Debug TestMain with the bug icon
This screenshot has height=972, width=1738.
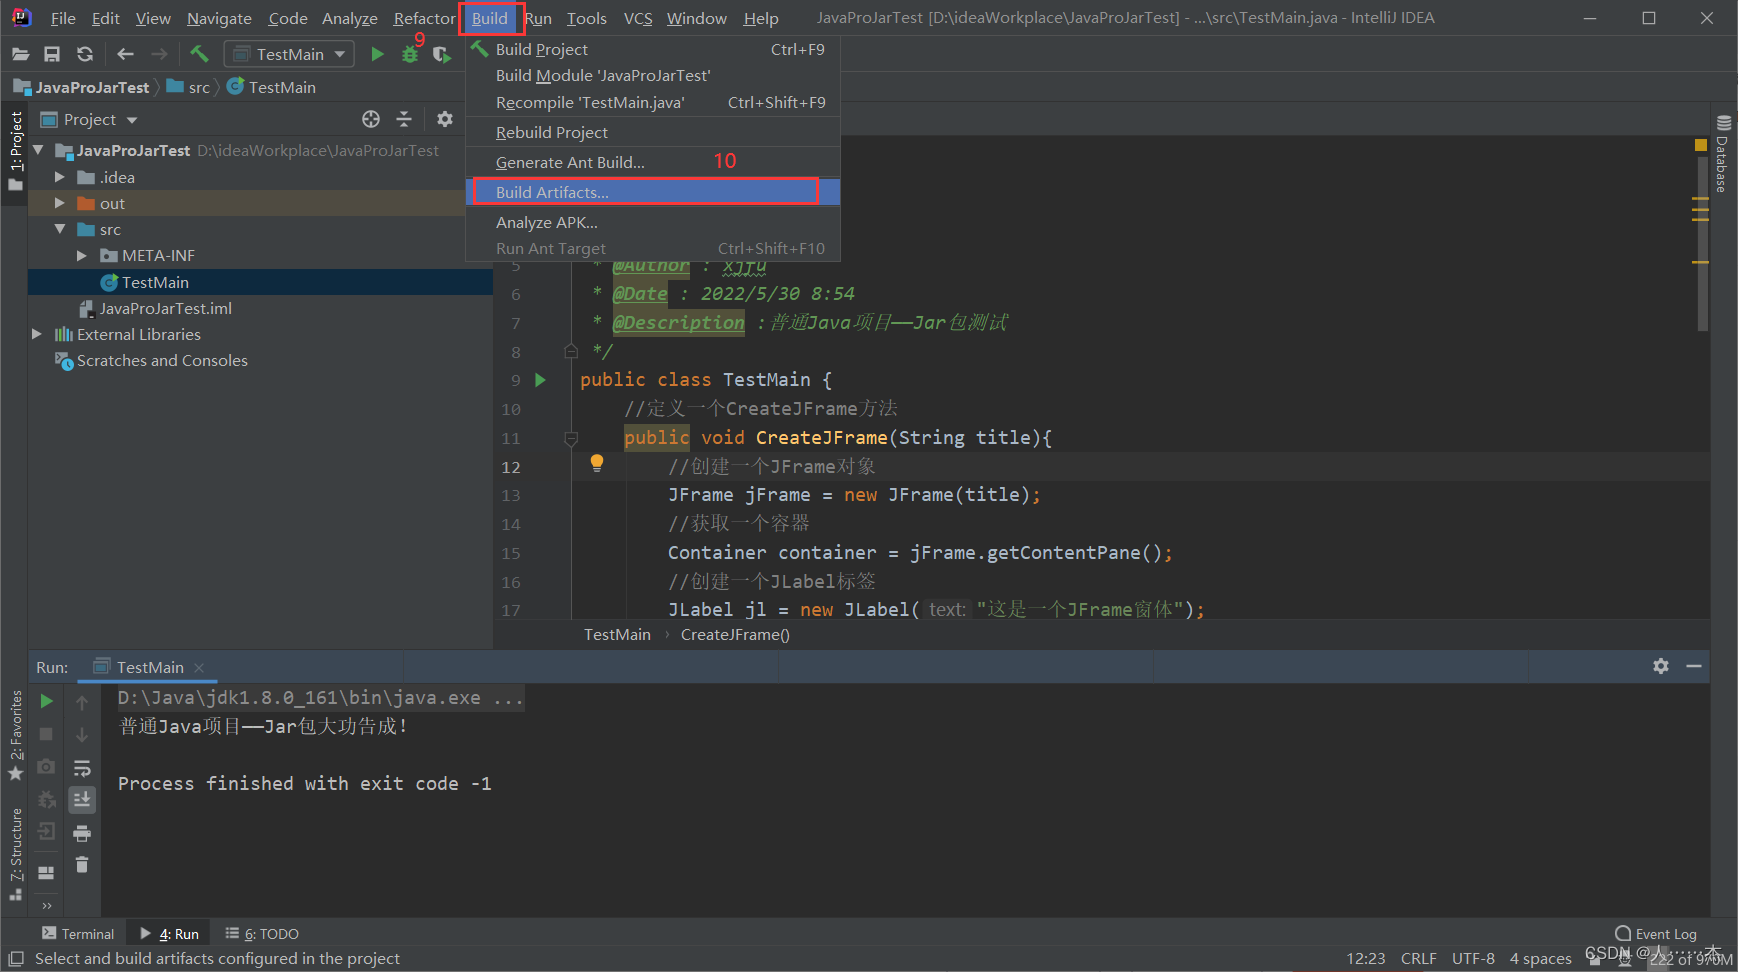click(x=409, y=55)
